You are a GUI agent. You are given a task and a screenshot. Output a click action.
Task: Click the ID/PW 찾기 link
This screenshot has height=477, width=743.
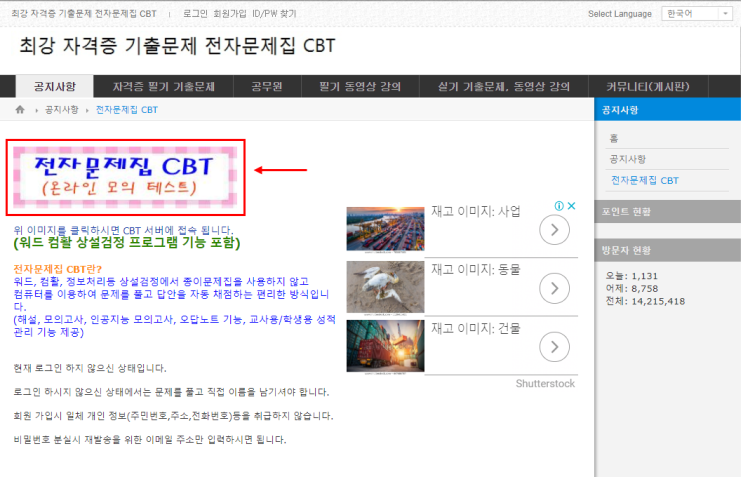pyautogui.click(x=274, y=14)
